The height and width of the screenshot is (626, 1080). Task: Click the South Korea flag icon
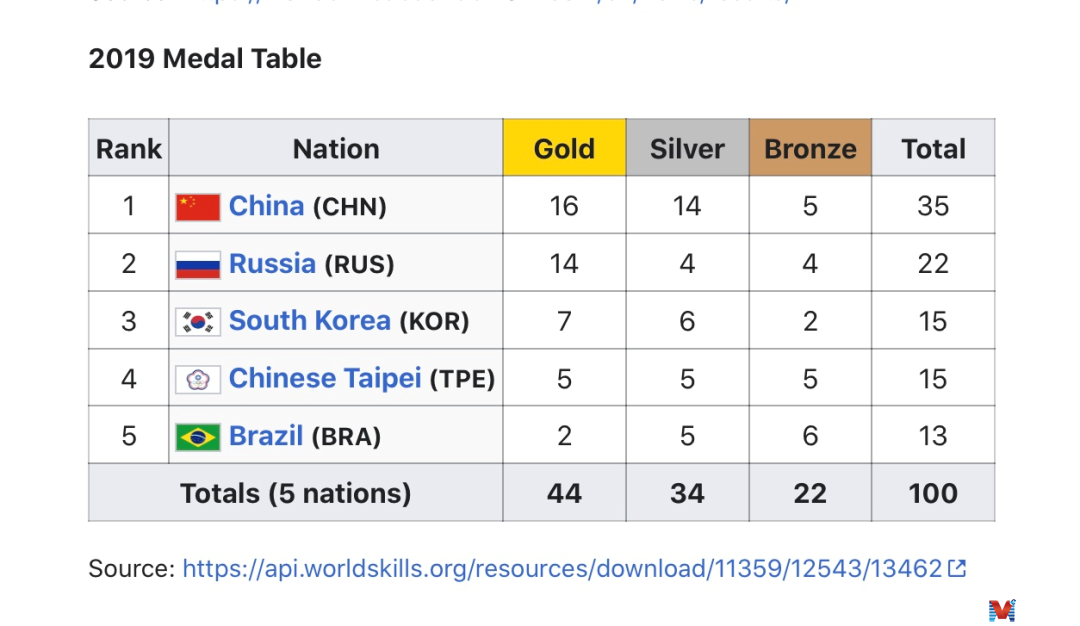pyautogui.click(x=198, y=322)
